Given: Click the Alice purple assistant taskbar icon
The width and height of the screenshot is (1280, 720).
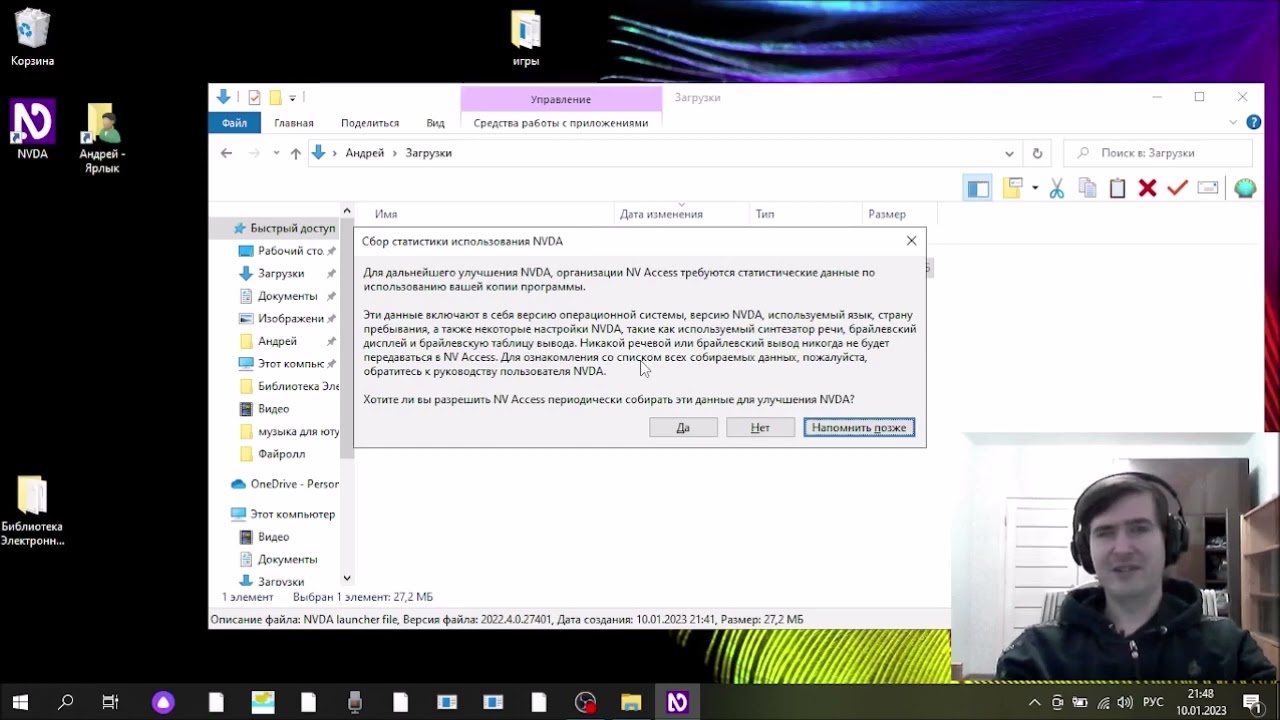Looking at the screenshot, I should (163, 702).
